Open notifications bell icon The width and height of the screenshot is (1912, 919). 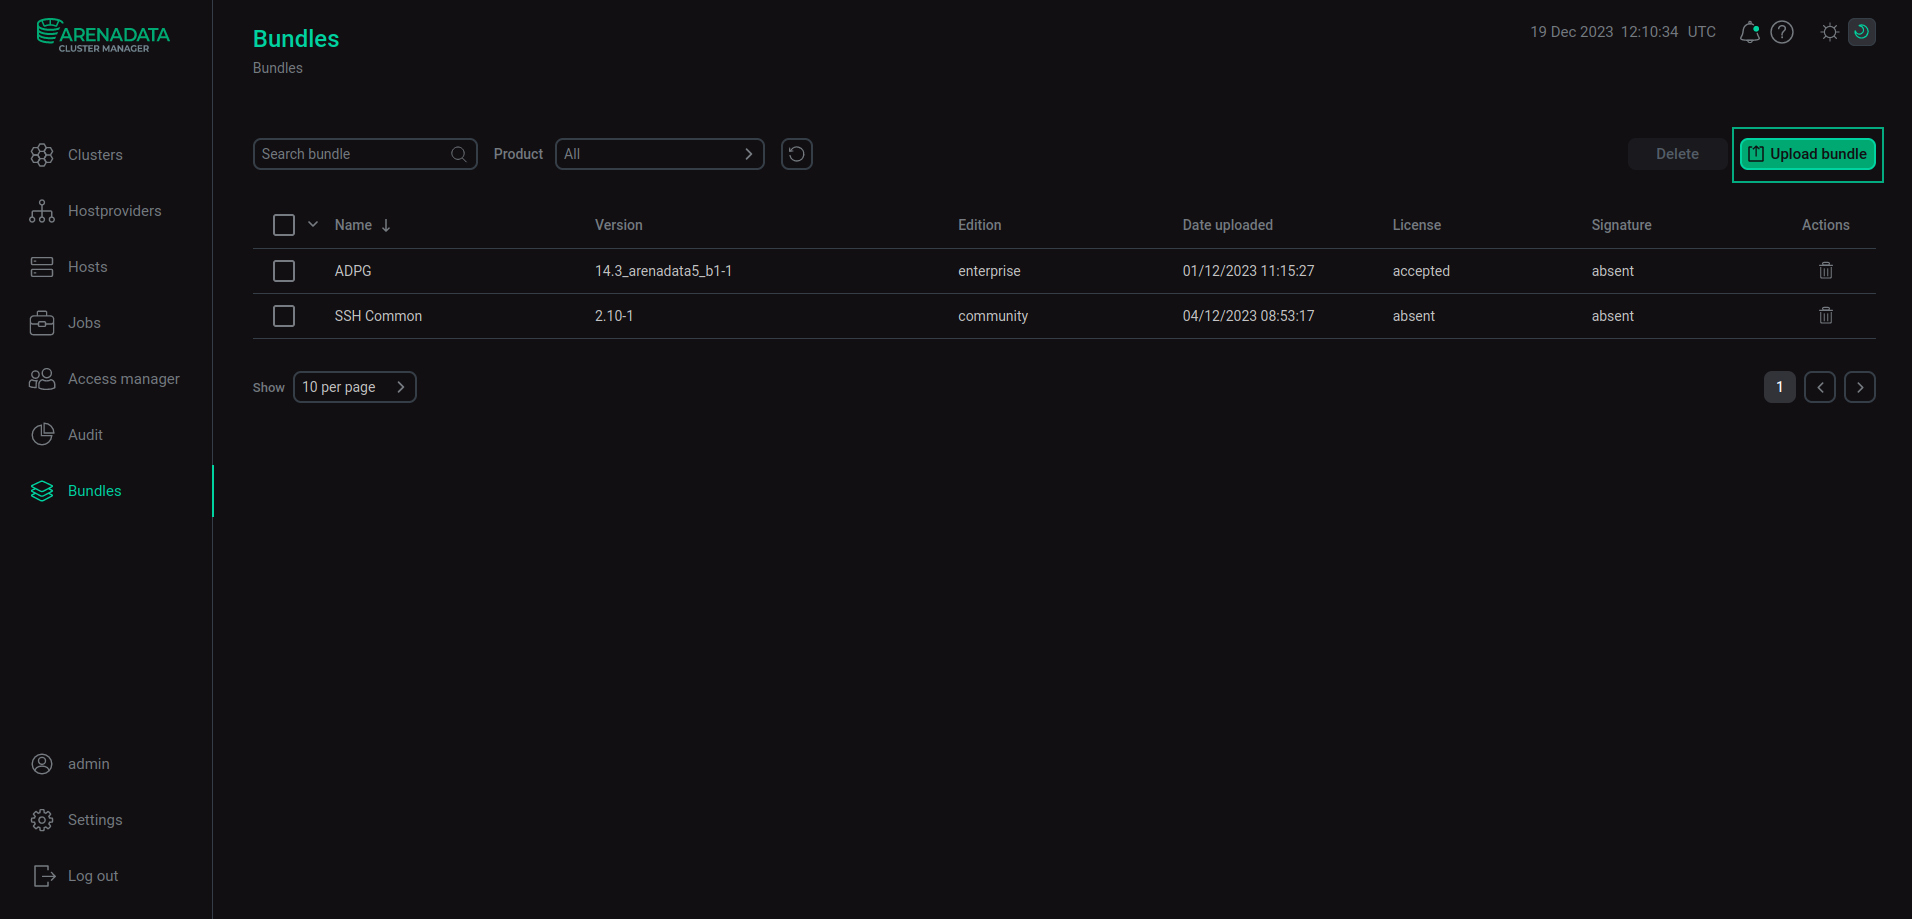1750,32
